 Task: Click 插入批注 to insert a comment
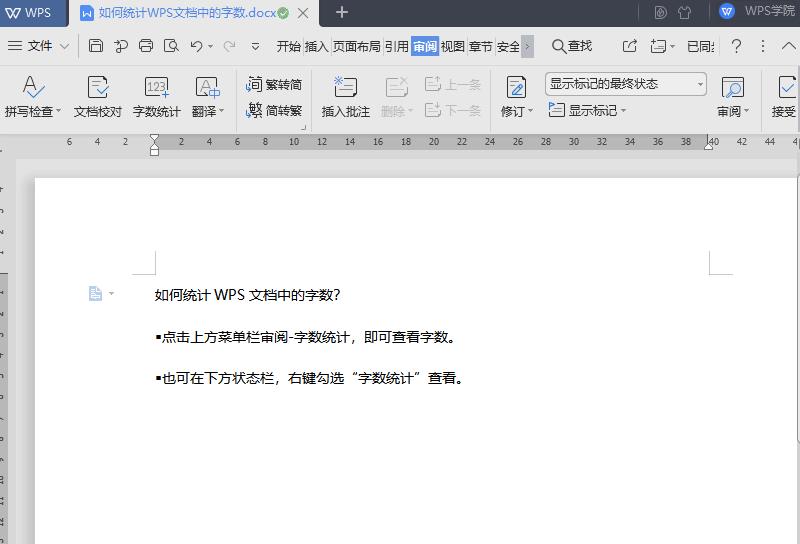(345, 97)
